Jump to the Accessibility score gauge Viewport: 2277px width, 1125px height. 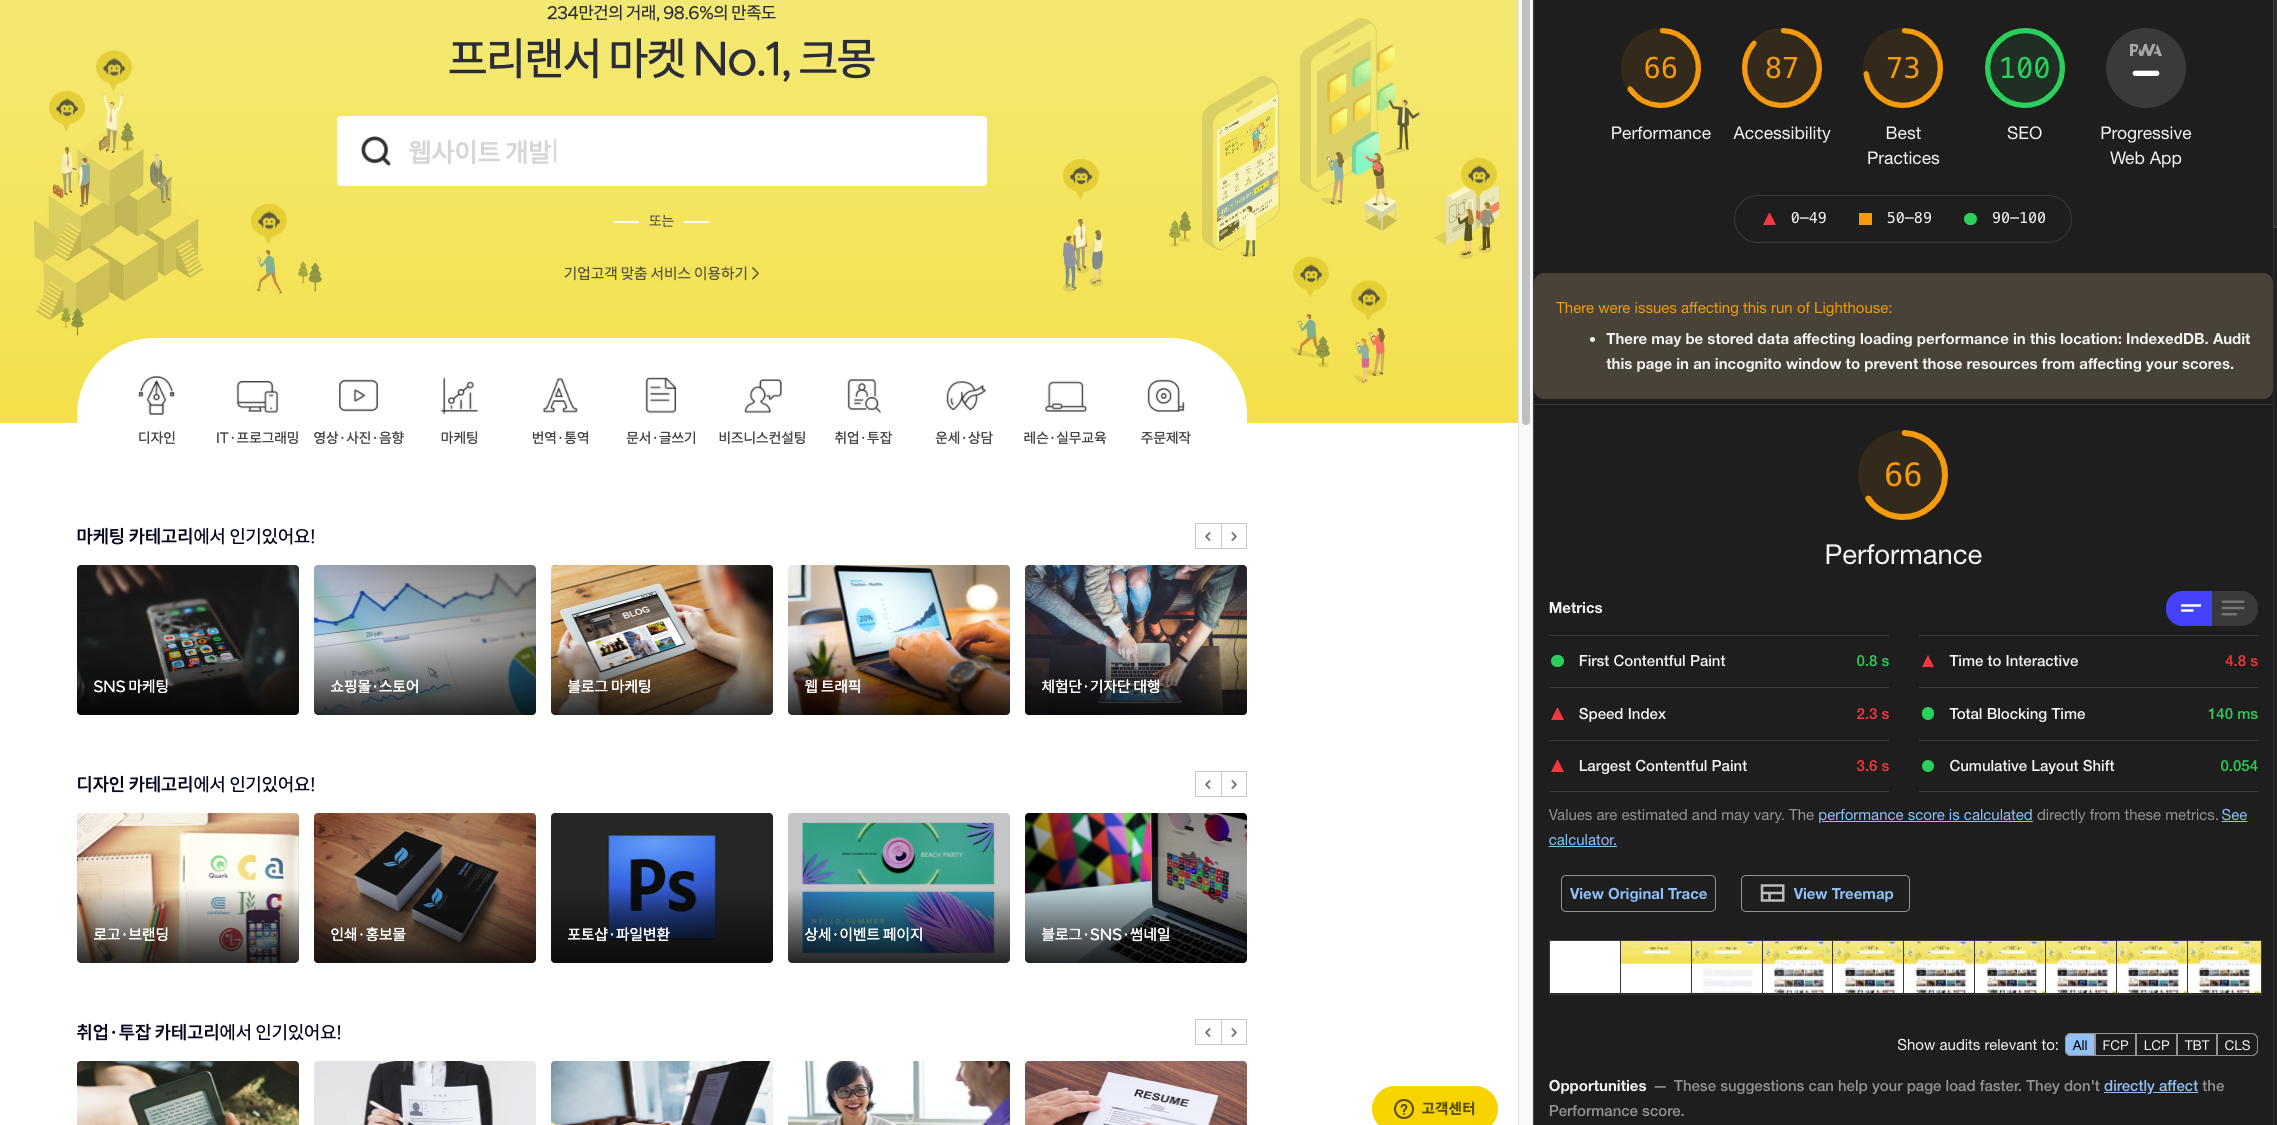(x=1781, y=68)
